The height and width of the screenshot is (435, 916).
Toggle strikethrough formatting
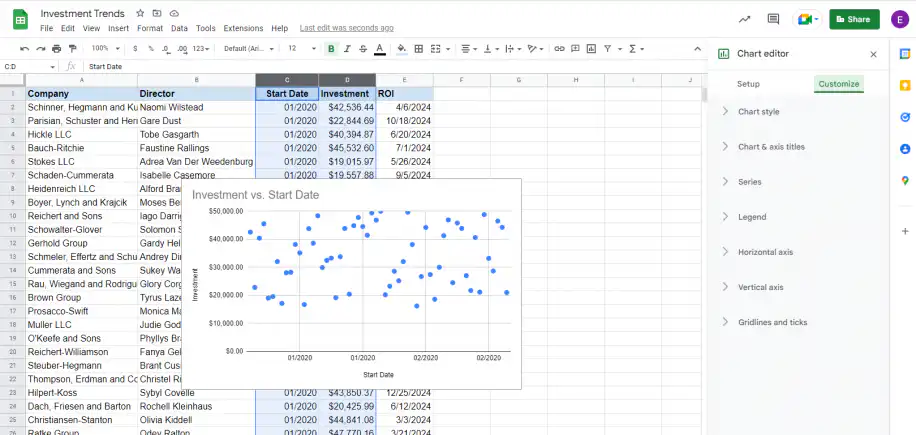tap(363, 49)
